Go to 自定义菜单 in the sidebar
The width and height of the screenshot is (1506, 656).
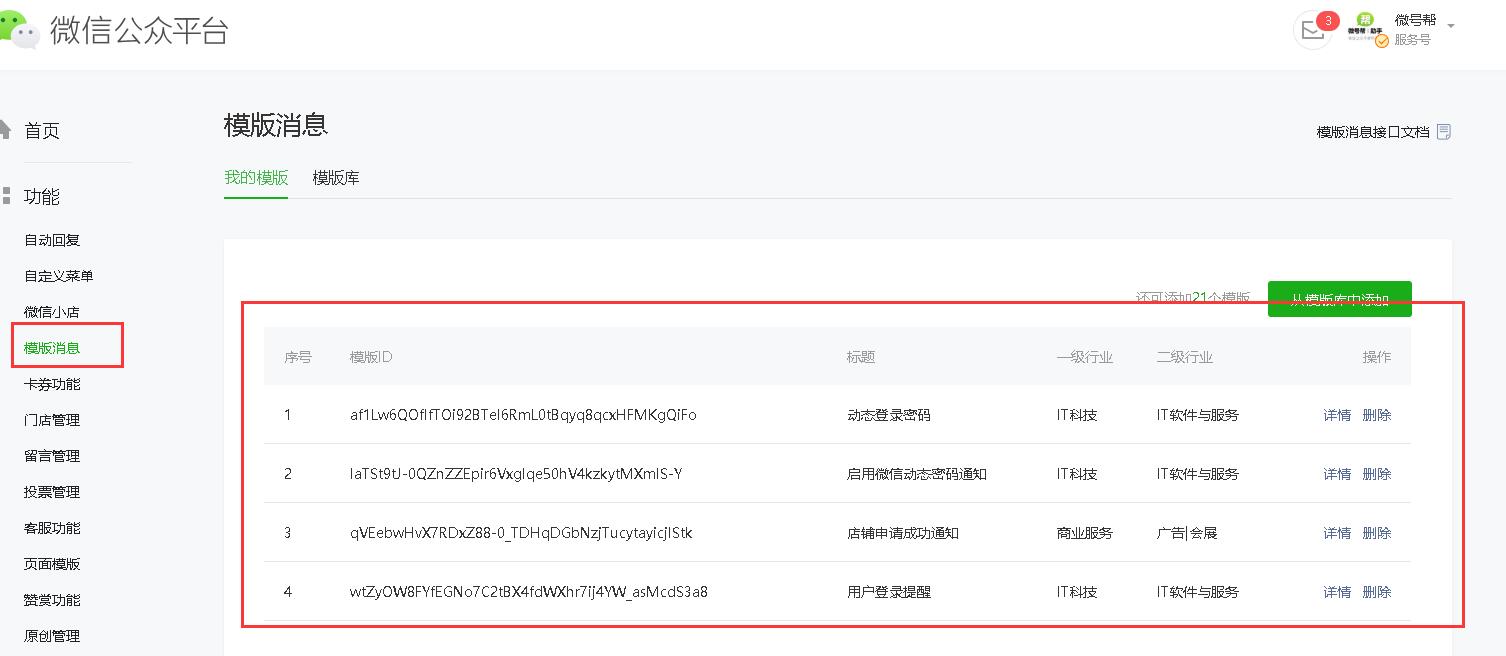click(59, 276)
